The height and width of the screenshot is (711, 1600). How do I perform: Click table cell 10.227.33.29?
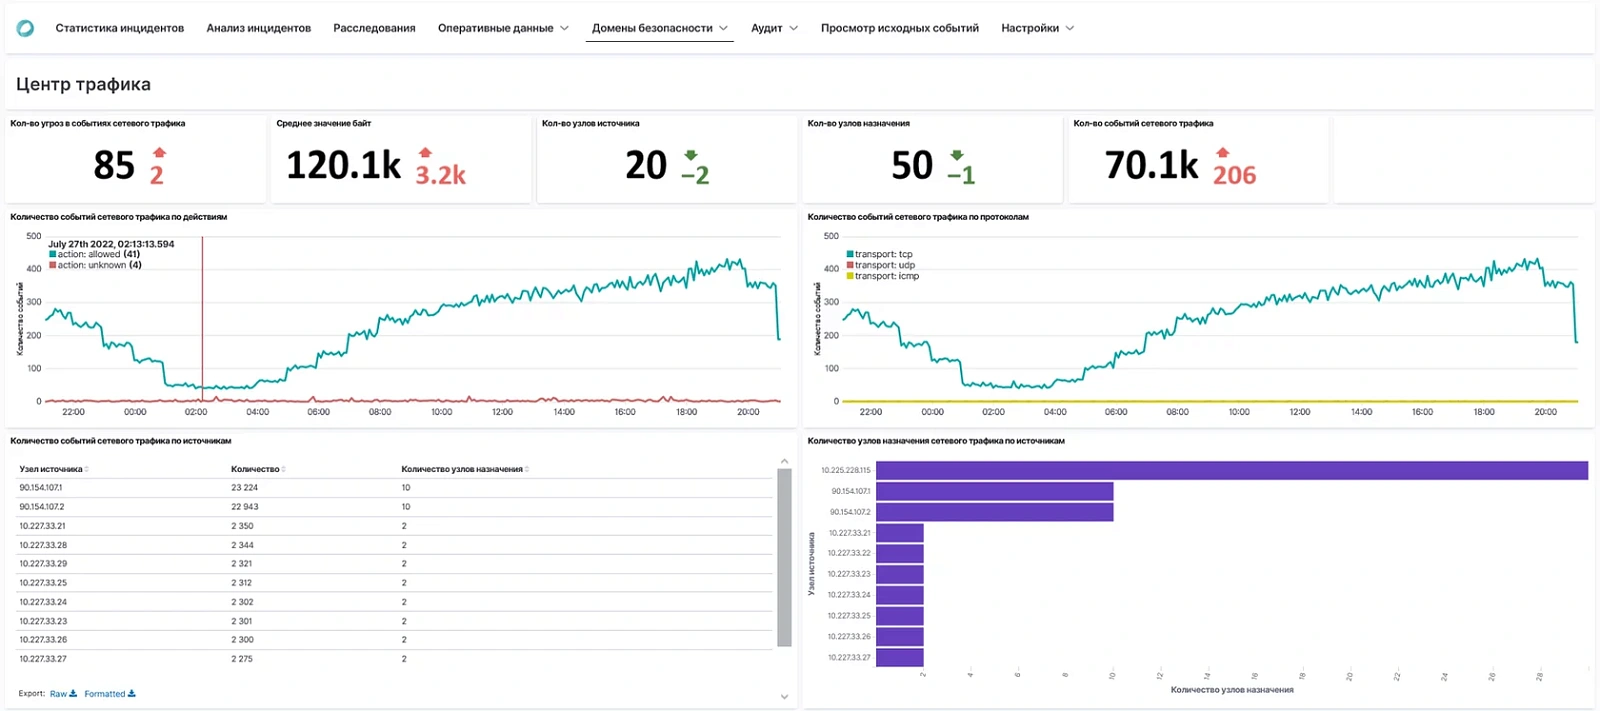pos(43,564)
